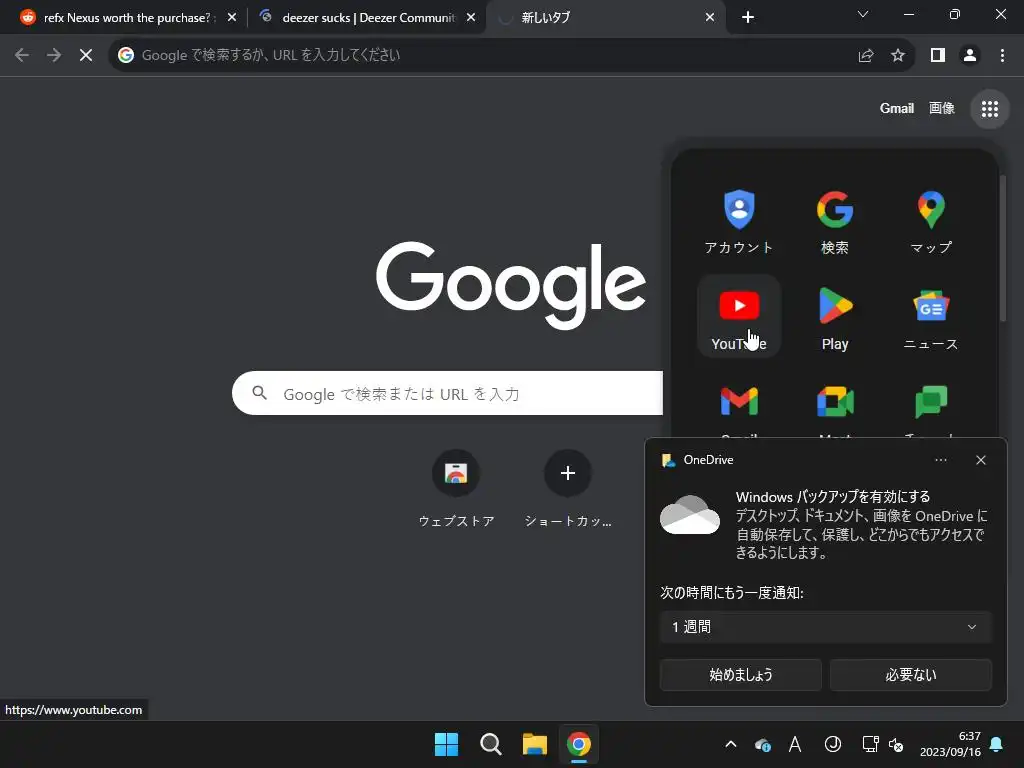The height and width of the screenshot is (768, 1024).
Task: Switch to deezer sucks Deezer Community tab
Action: tap(366, 18)
